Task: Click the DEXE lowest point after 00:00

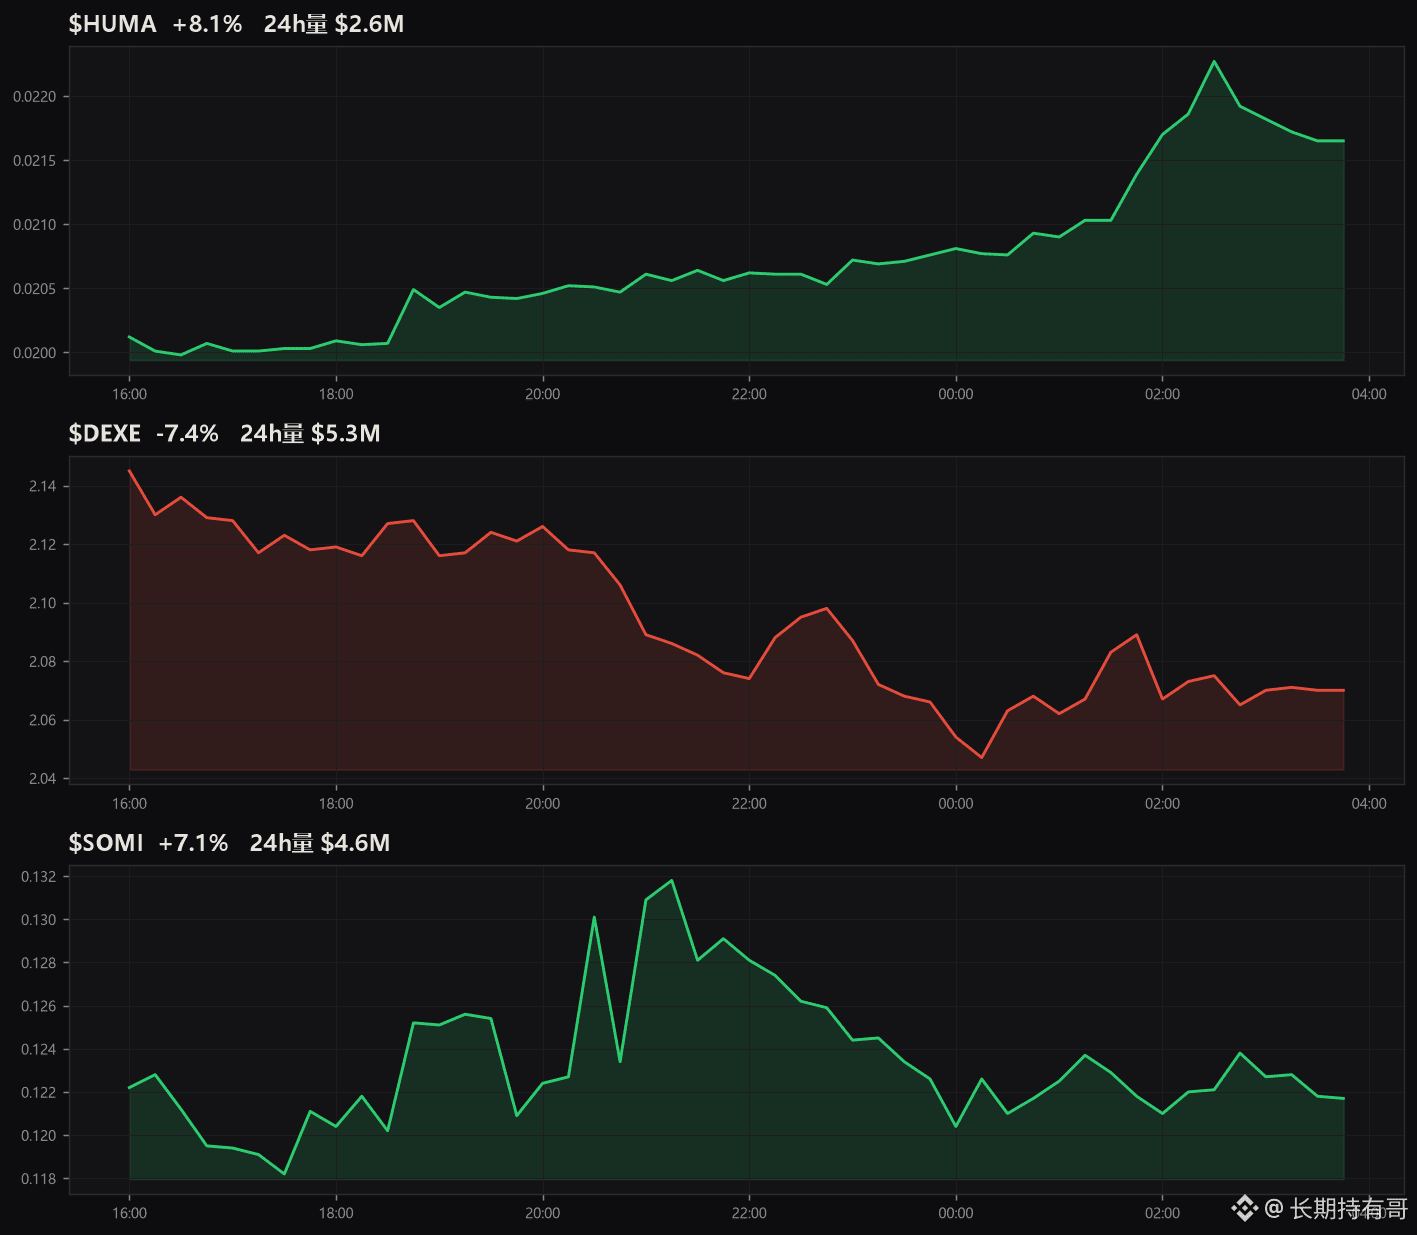Action: 982,757
